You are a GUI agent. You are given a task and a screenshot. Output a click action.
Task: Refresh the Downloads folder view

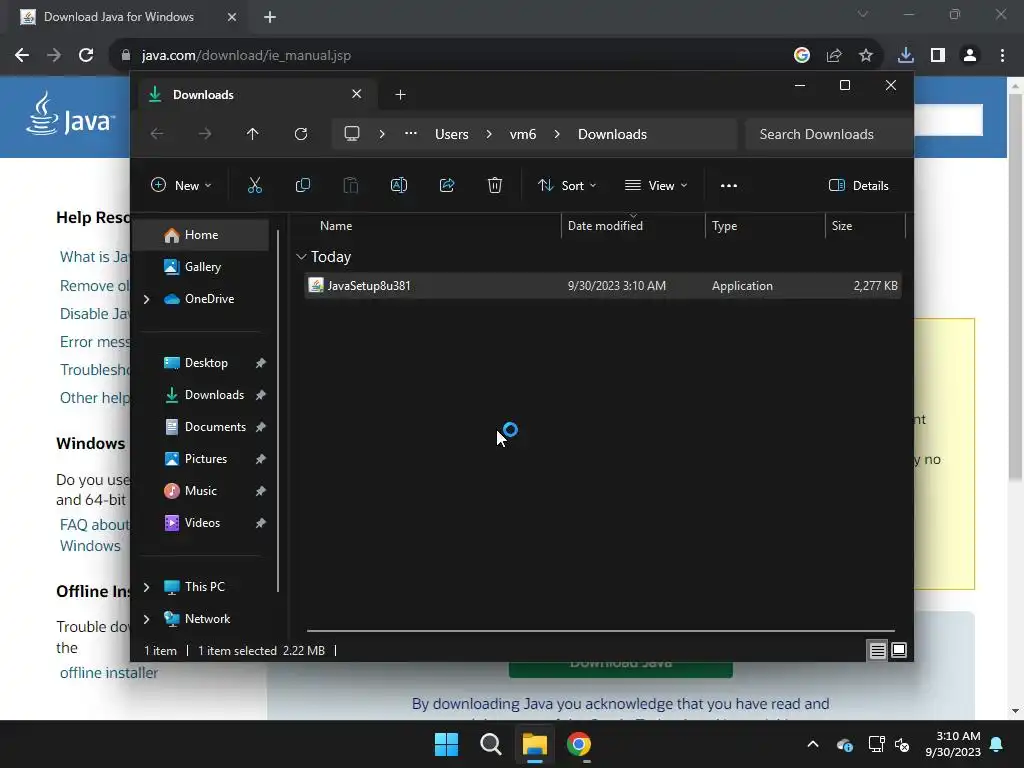300,134
